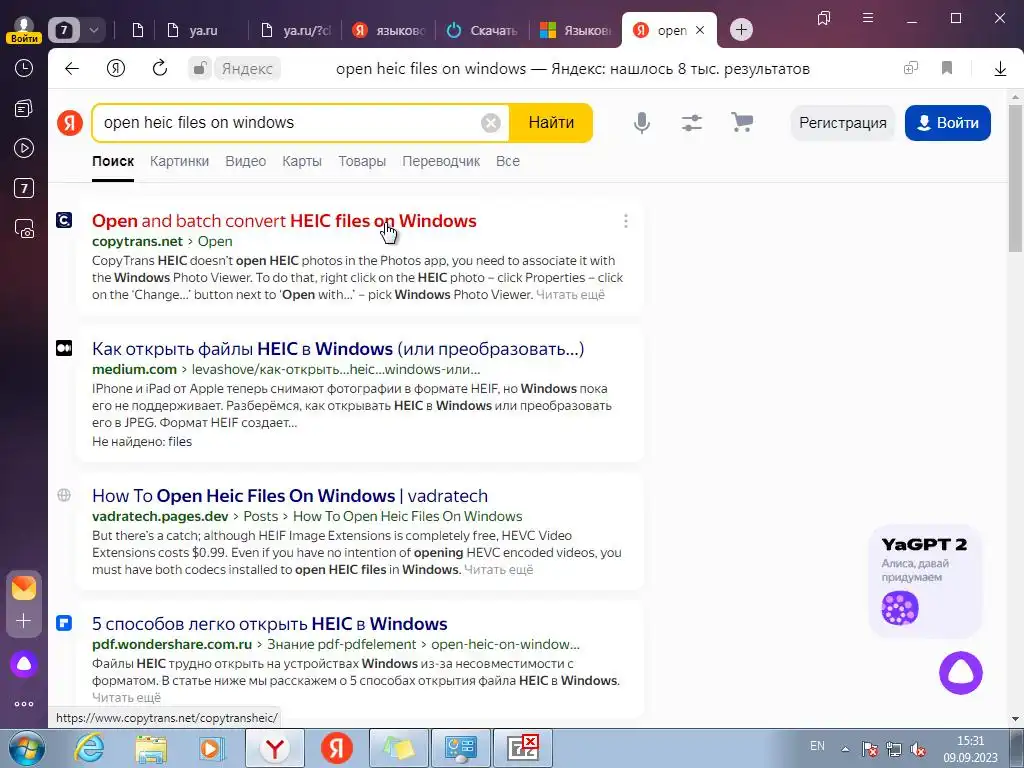Open the tab counter showing 7
This screenshot has height=768, width=1024.
point(64,30)
